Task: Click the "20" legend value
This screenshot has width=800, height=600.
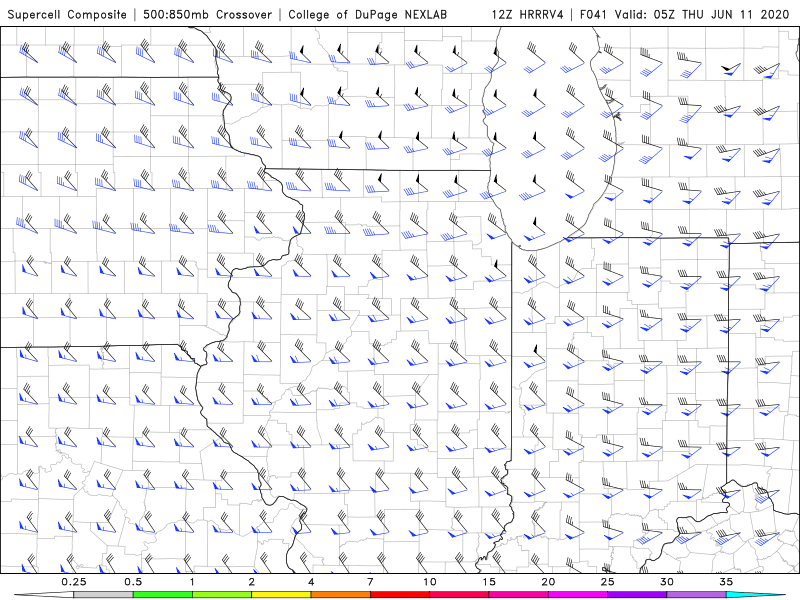Action: [x=548, y=582]
